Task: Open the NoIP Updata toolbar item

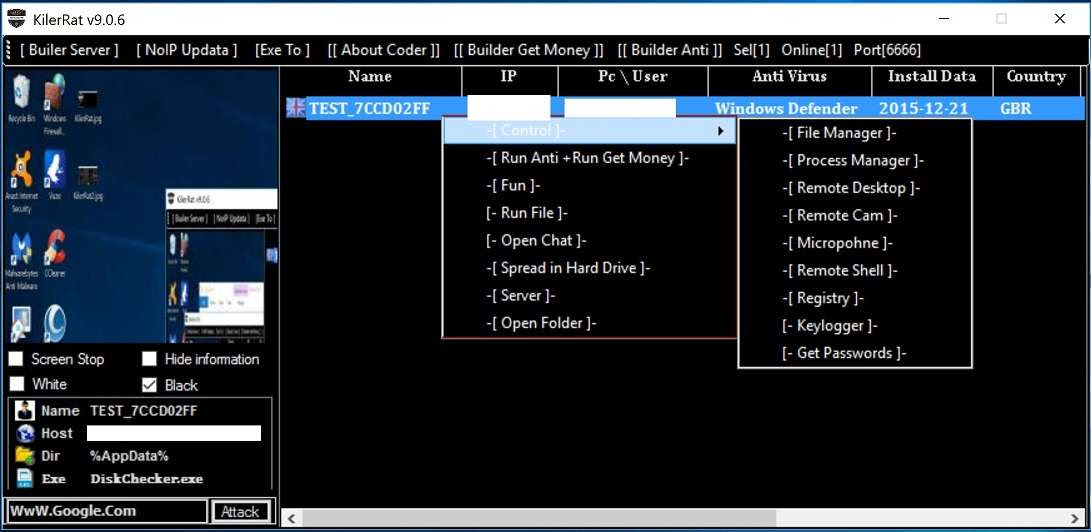Action: coord(186,50)
